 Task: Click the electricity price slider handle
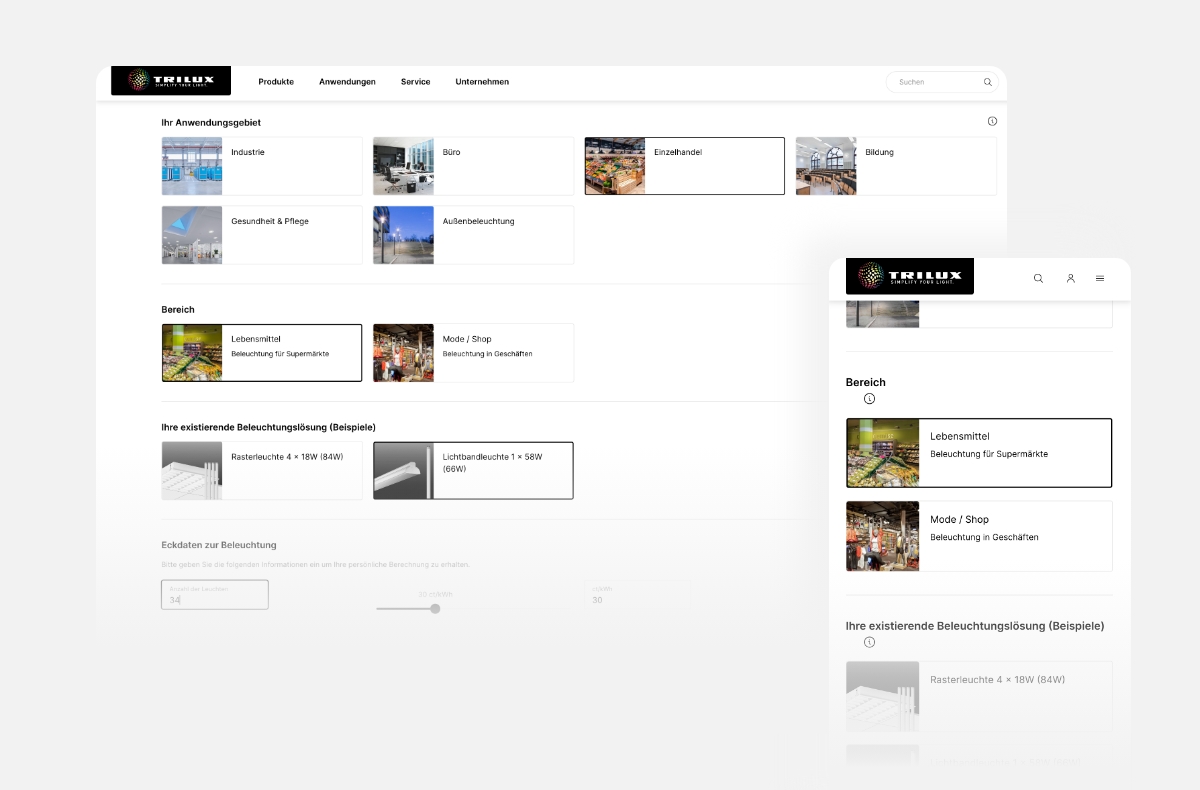point(435,608)
